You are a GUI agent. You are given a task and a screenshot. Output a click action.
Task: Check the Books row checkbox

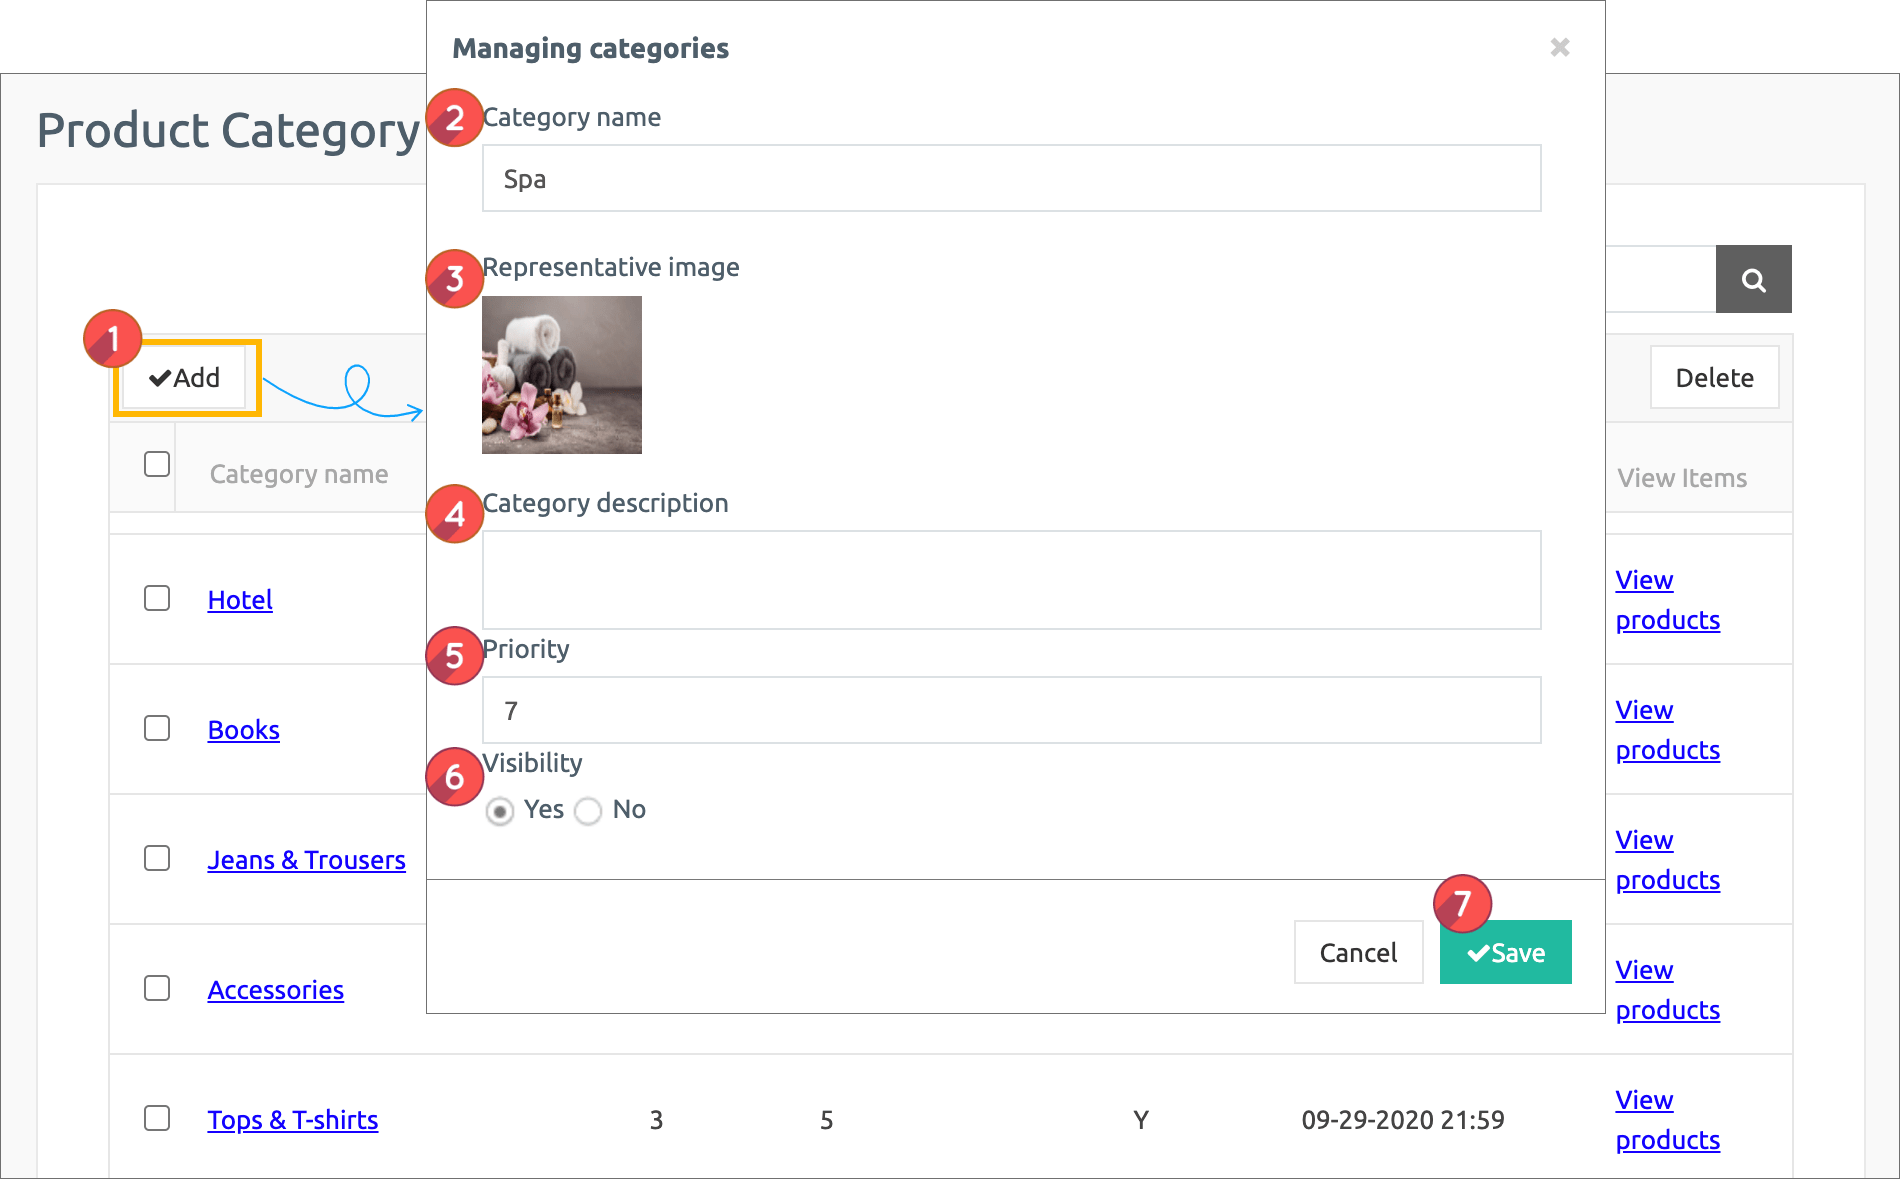157,728
